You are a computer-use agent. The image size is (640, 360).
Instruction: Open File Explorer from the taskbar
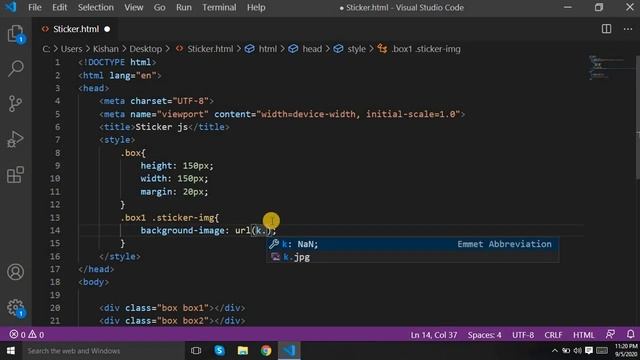coord(243,351)
